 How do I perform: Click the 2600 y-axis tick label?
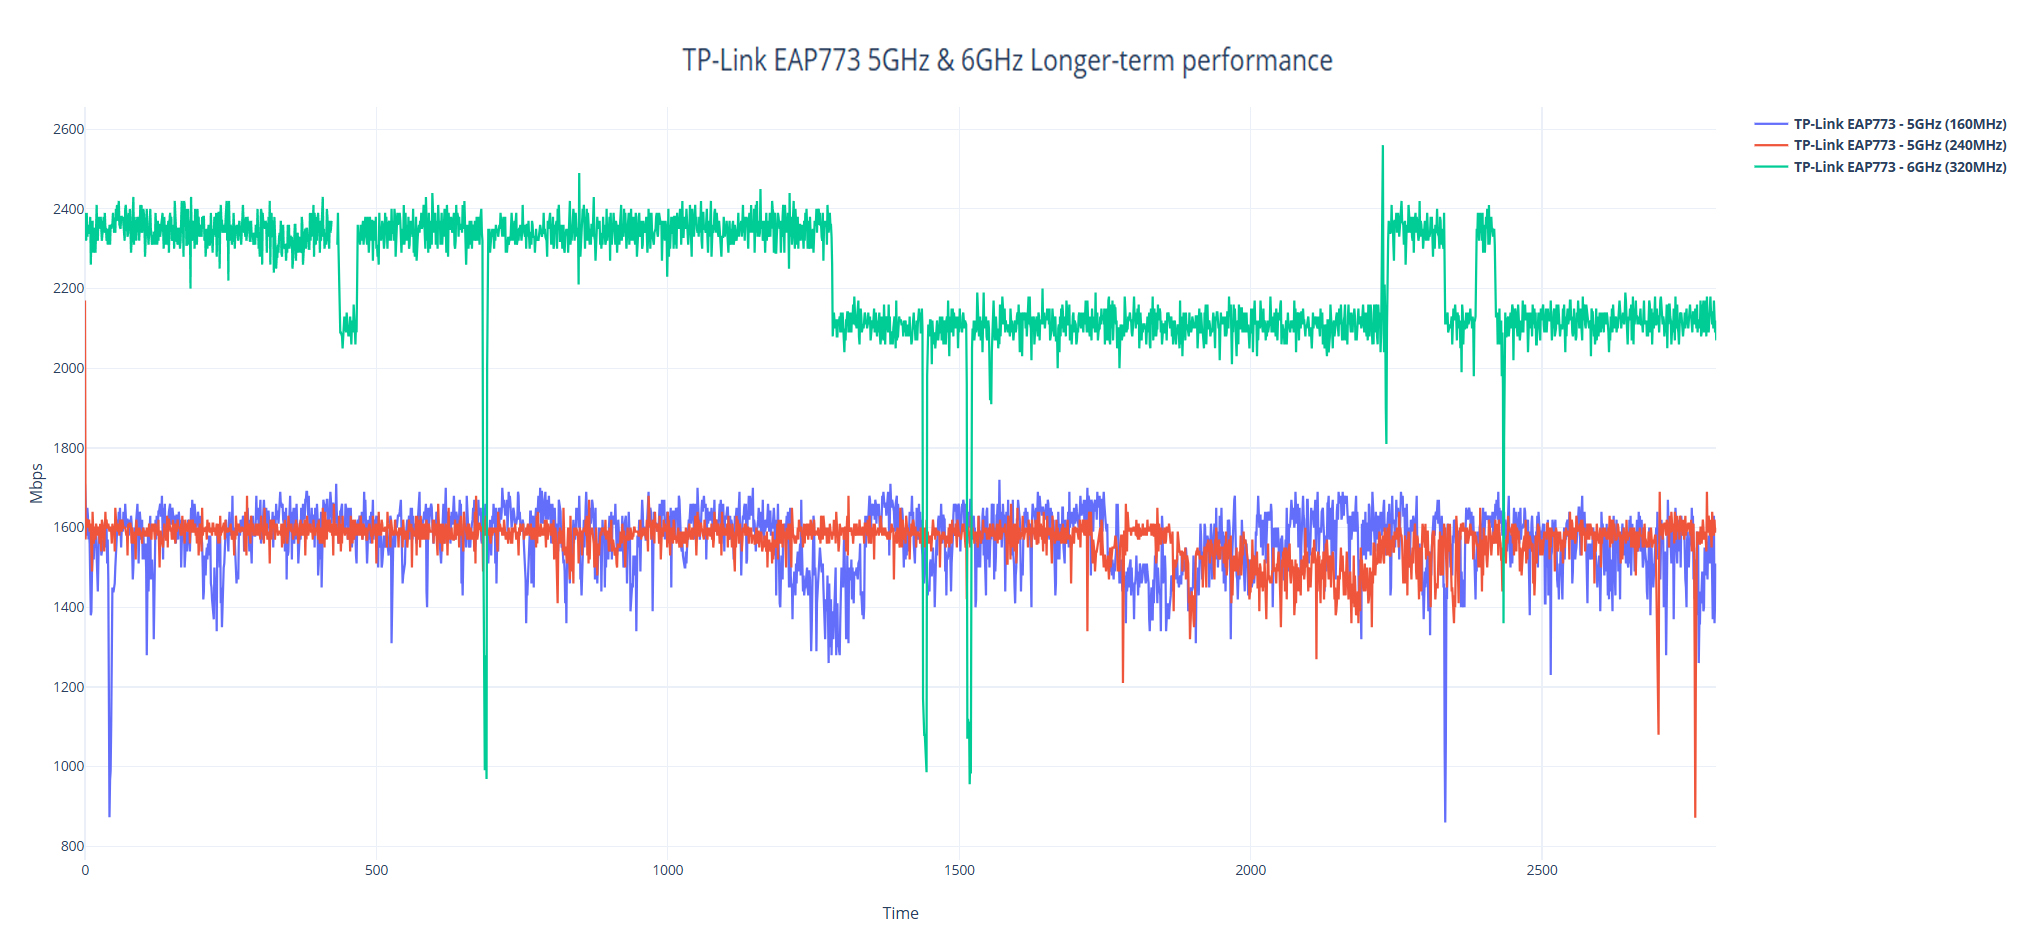click(x=68, y=129)
